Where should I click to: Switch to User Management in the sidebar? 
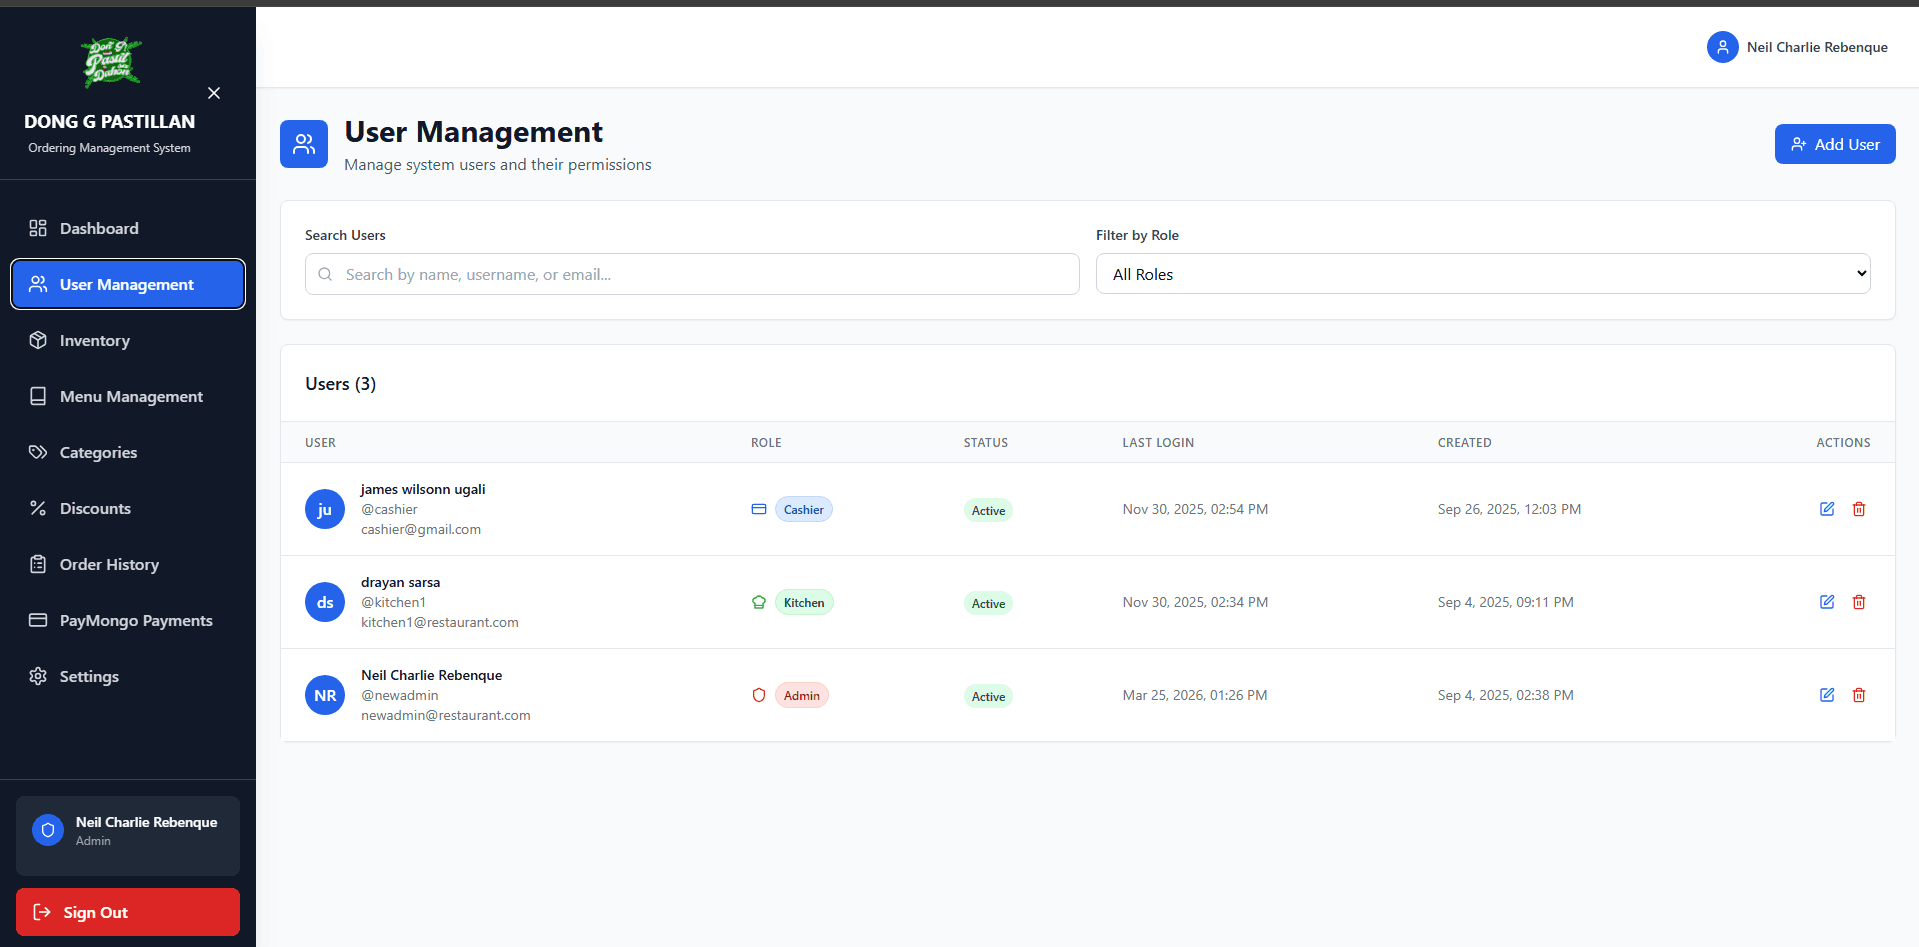pos(127,284)
